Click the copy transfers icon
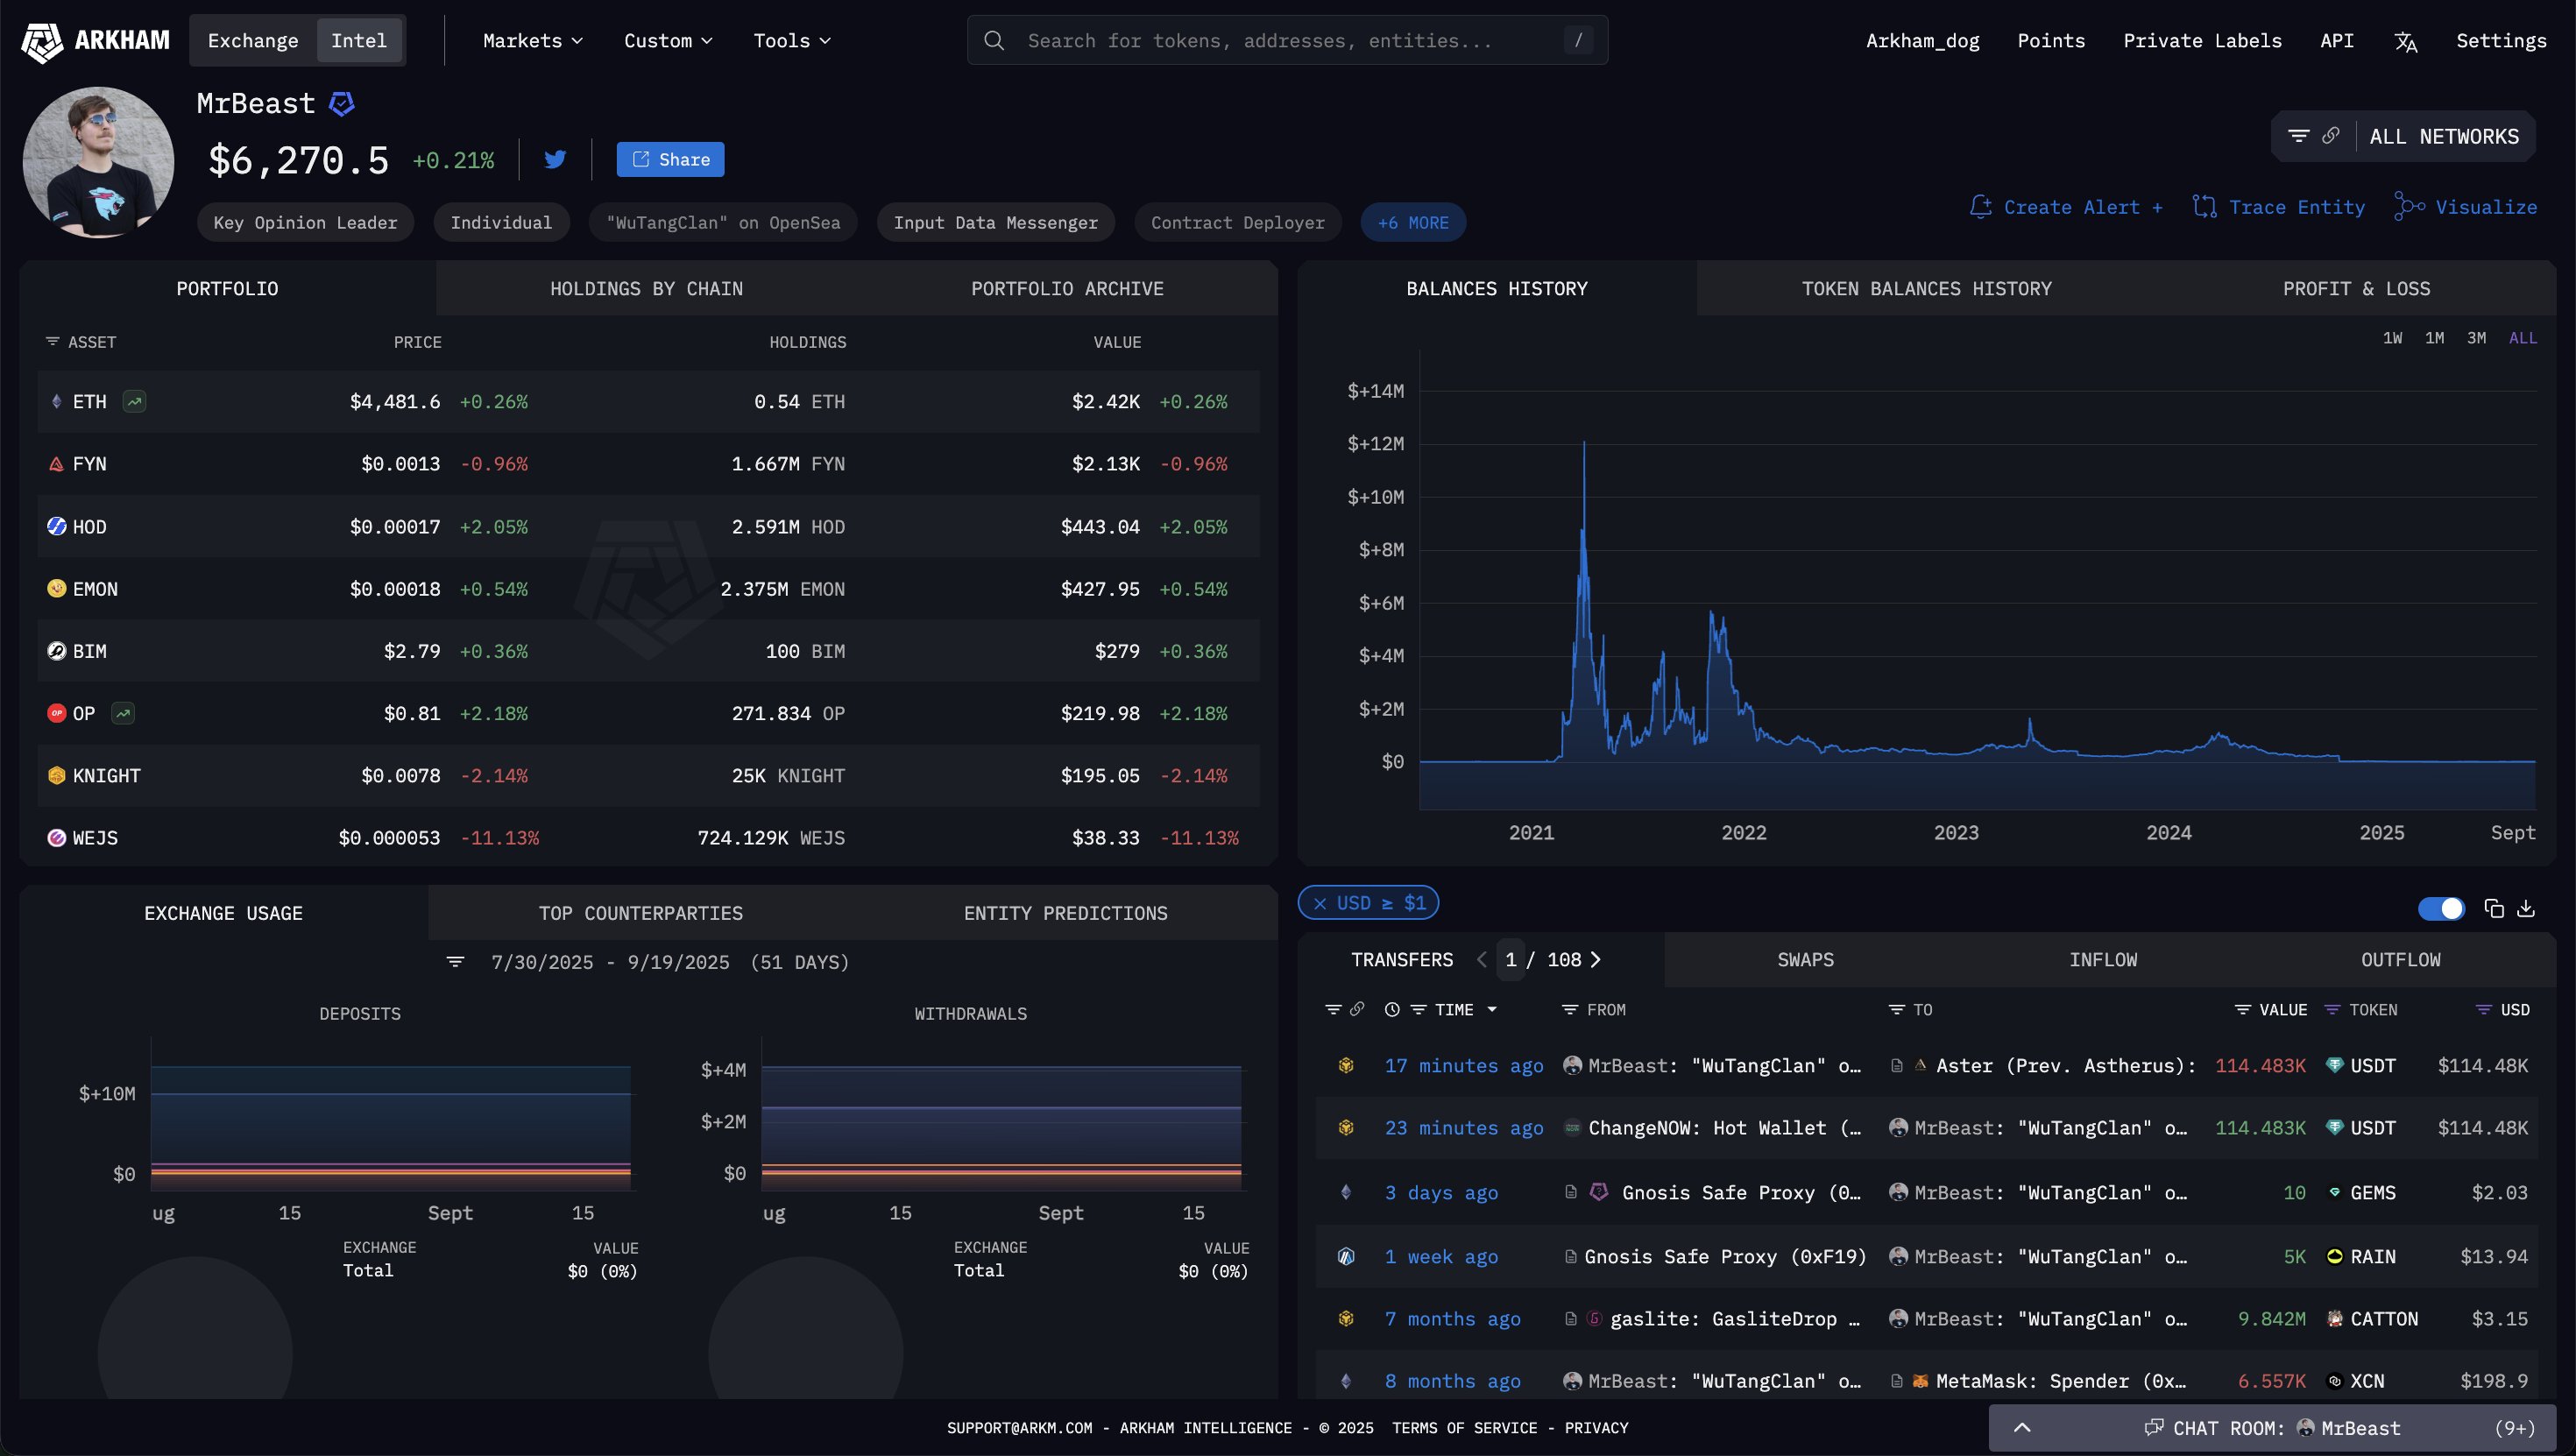2576x1456 pixels. tap(2494, 908)
